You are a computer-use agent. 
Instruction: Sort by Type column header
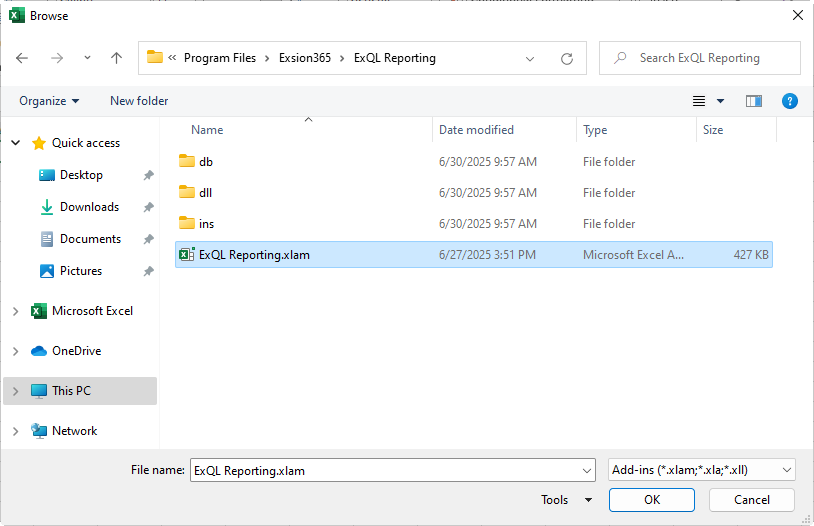[595, 130]
